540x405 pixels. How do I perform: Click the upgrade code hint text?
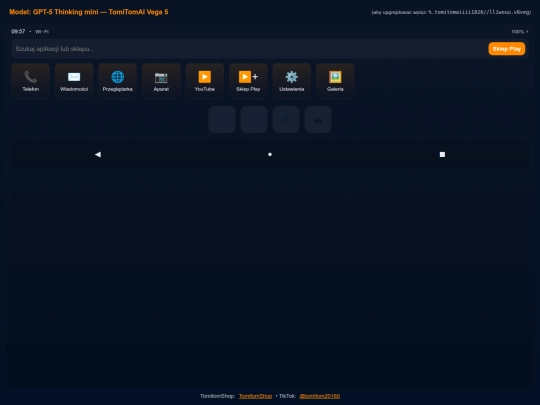coord(451,12)
